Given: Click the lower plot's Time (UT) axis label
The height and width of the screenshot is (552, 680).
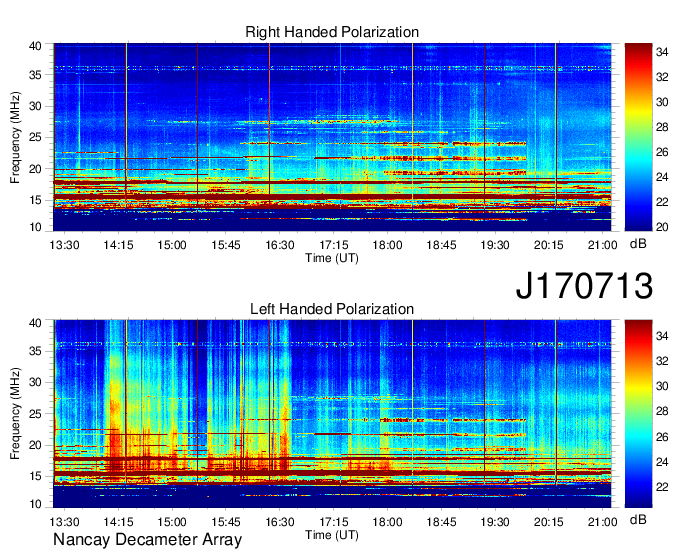Looking at the screenshot, I should (x=332, y=535).
